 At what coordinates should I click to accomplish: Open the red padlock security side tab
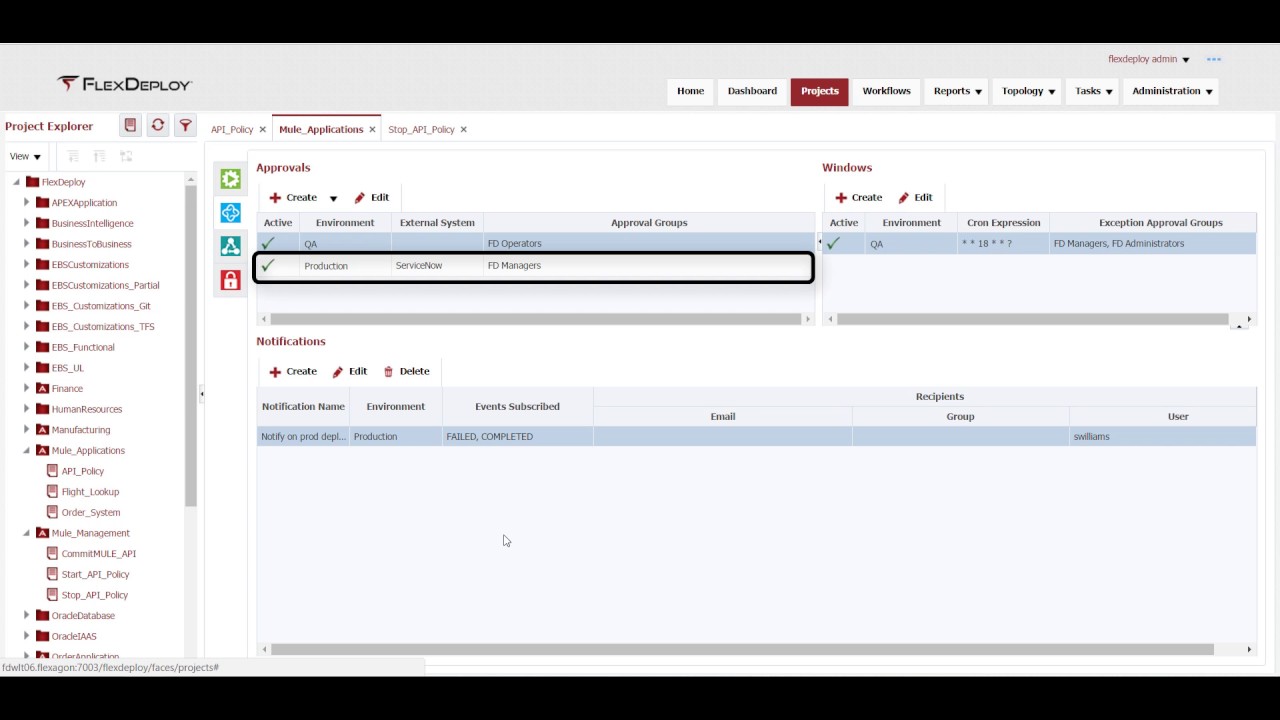(x=231, y=280)
